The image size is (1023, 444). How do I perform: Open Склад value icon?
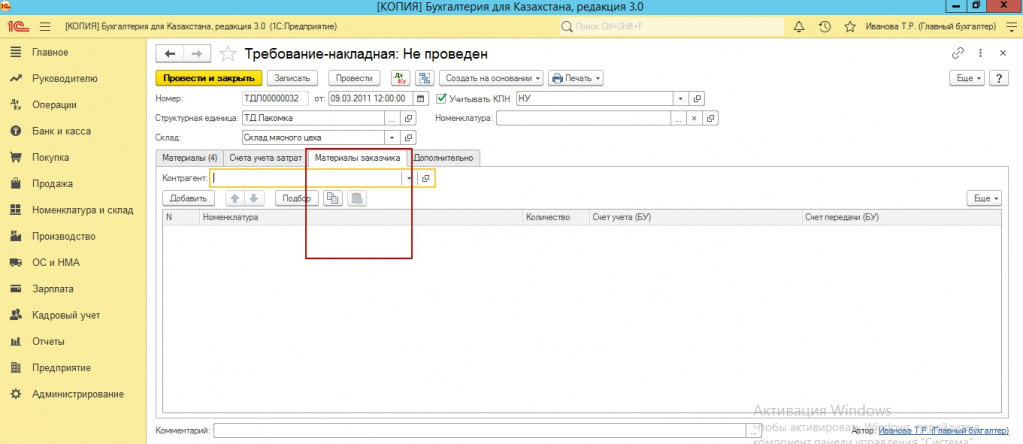(x=409, y=138)
